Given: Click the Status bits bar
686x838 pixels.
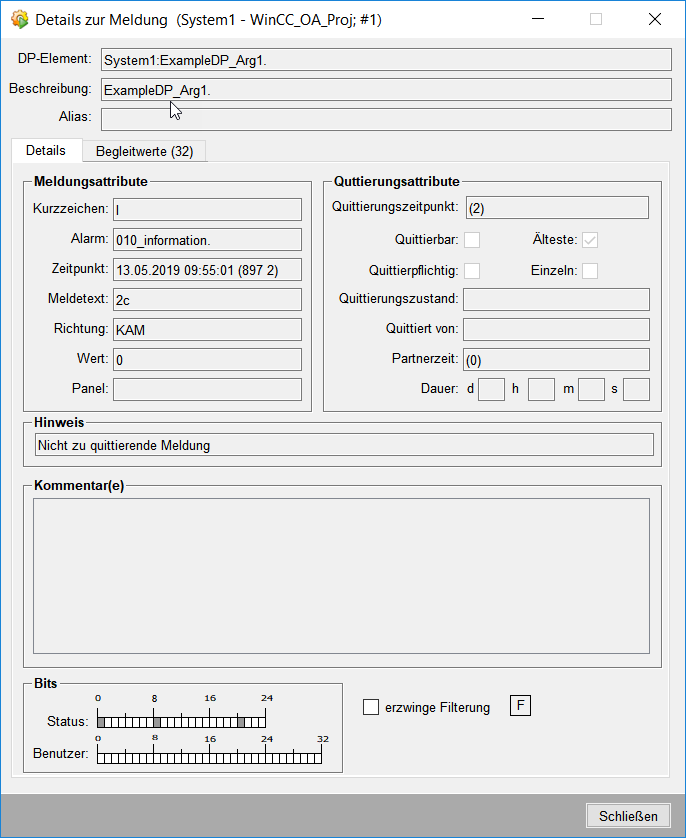Looking at the screenshot, I should [x=181, y=722].
